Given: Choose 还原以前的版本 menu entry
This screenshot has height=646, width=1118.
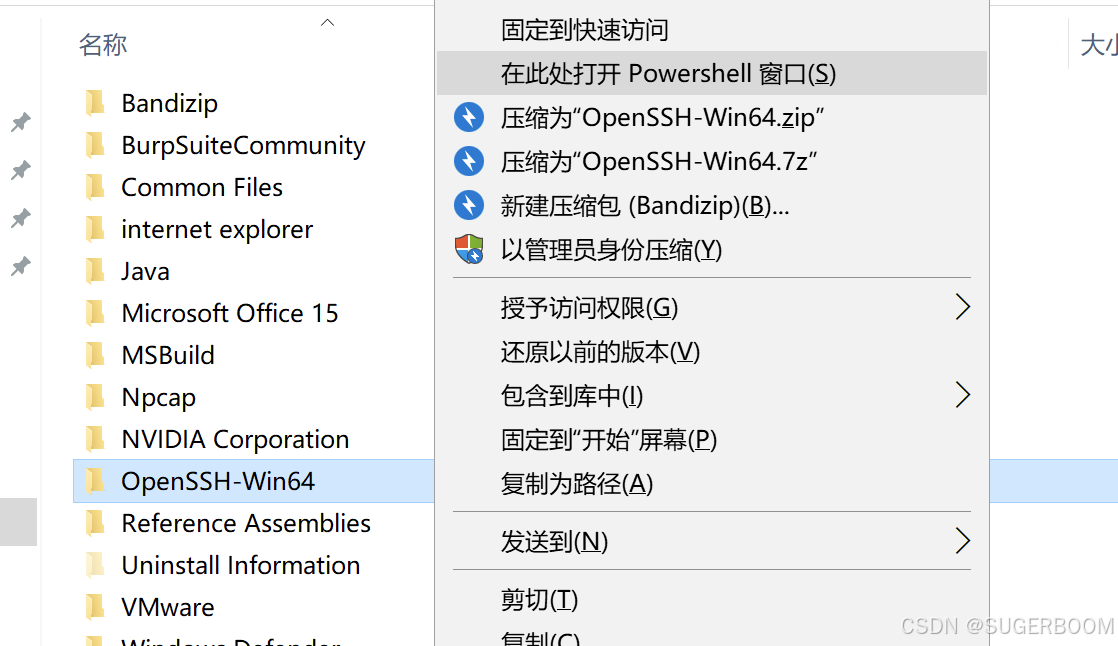Looking at the screenshot, I should (712, 352).
